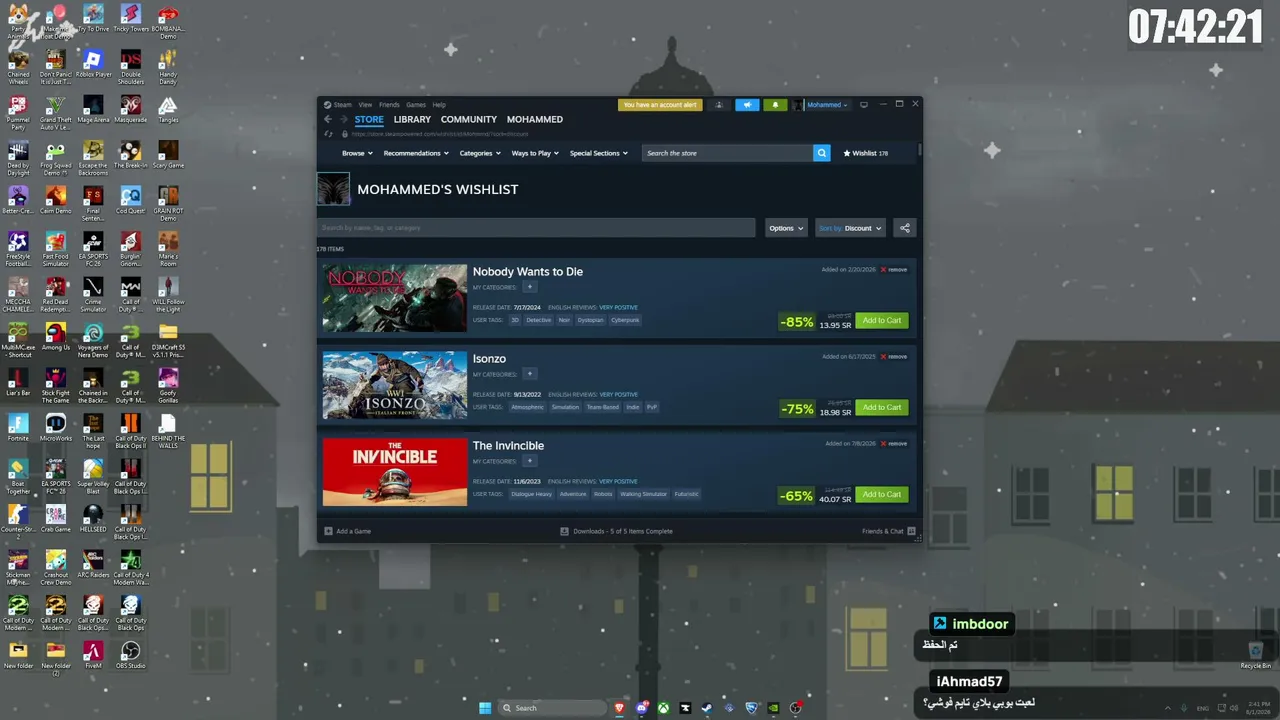Image resolution: width=1280 pixels, height=720 pixels.
Task: Open Steam from the taskbar
Action: coord(707,708)
